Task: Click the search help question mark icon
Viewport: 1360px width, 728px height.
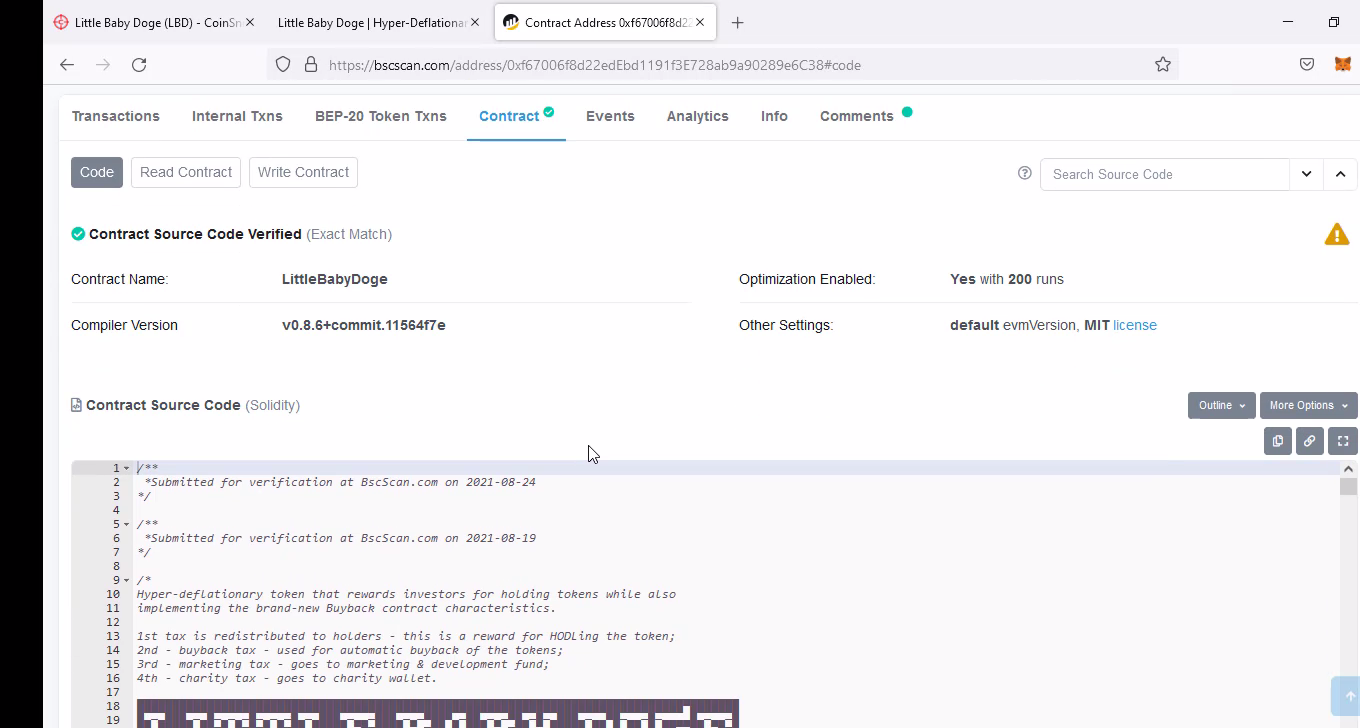Action: [1024, 173]
